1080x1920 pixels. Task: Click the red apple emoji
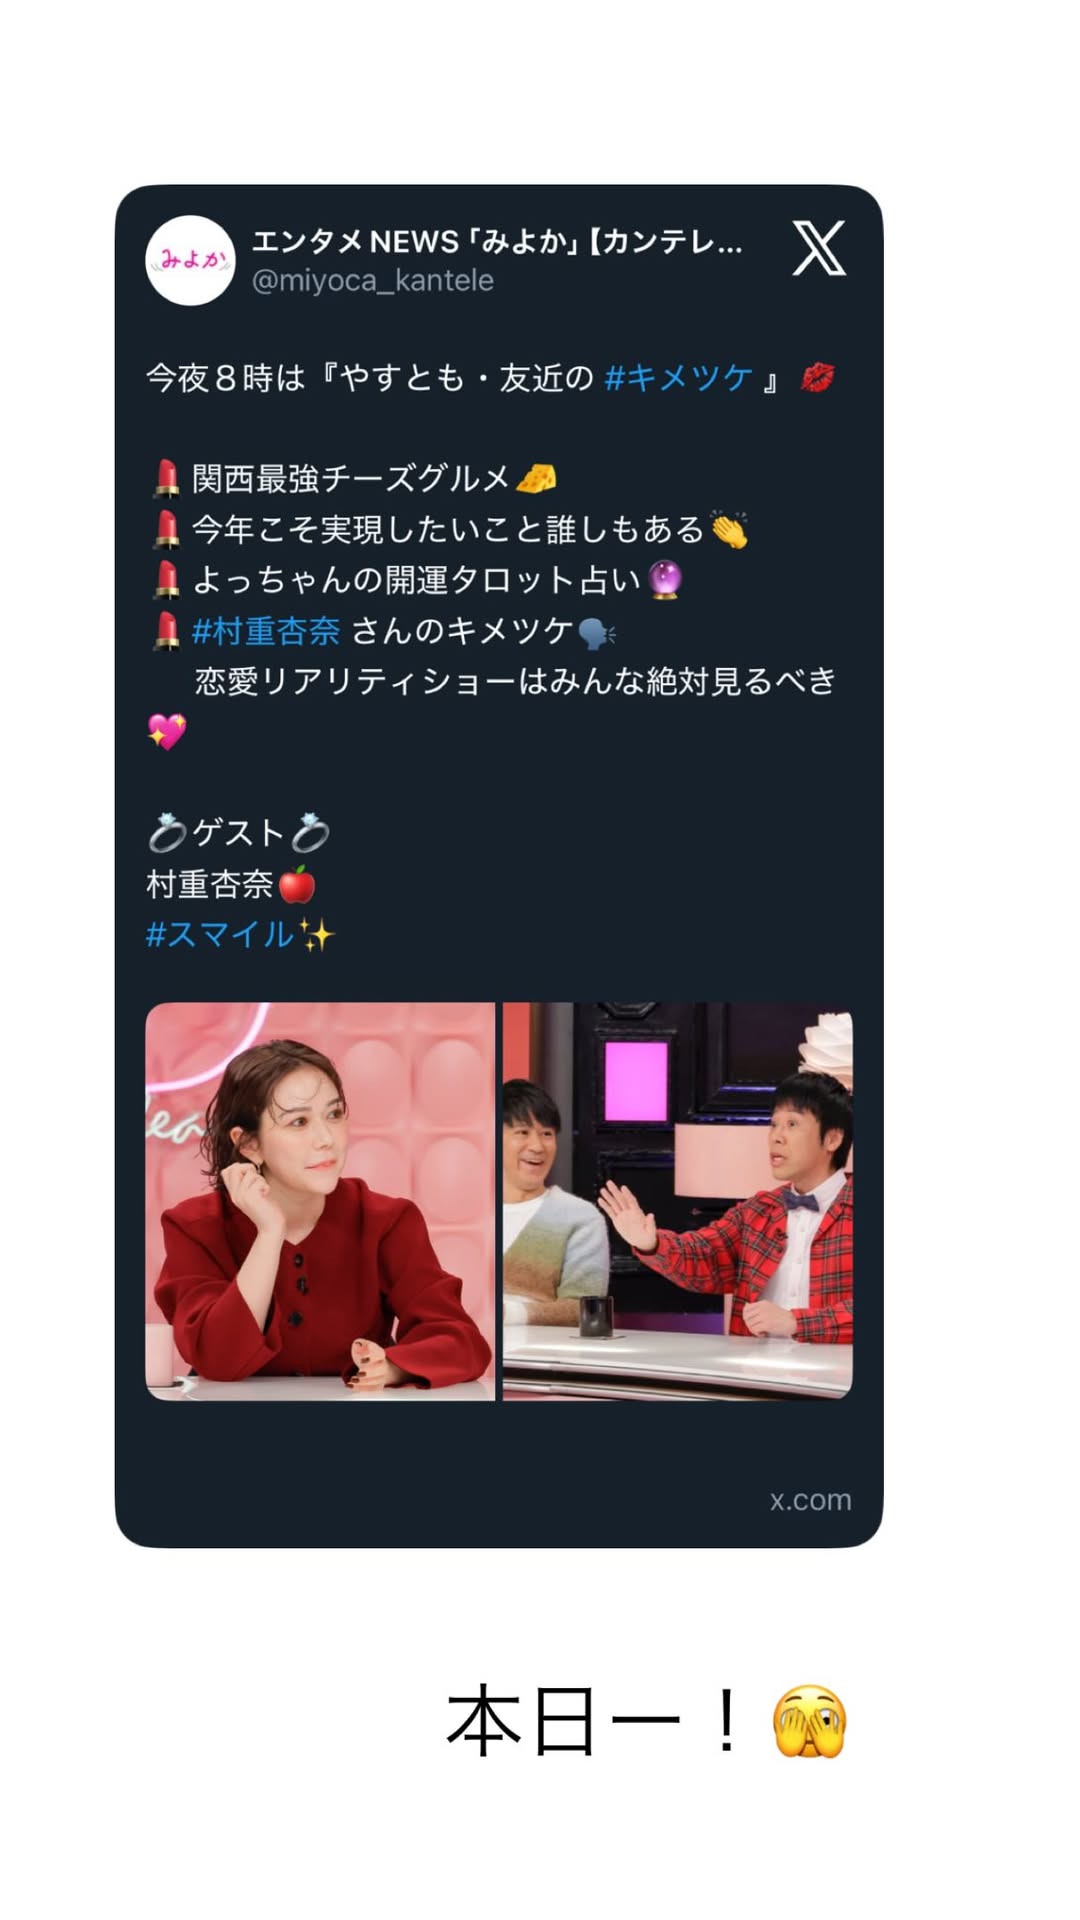click(x=297, y=884)
